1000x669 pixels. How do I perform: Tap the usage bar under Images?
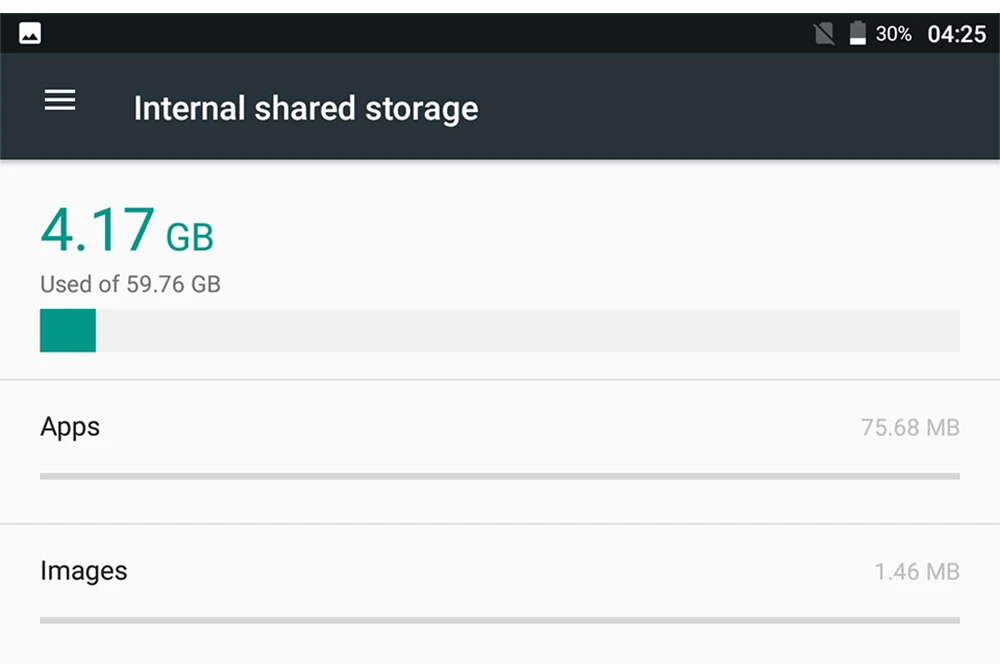coord(500,620)
